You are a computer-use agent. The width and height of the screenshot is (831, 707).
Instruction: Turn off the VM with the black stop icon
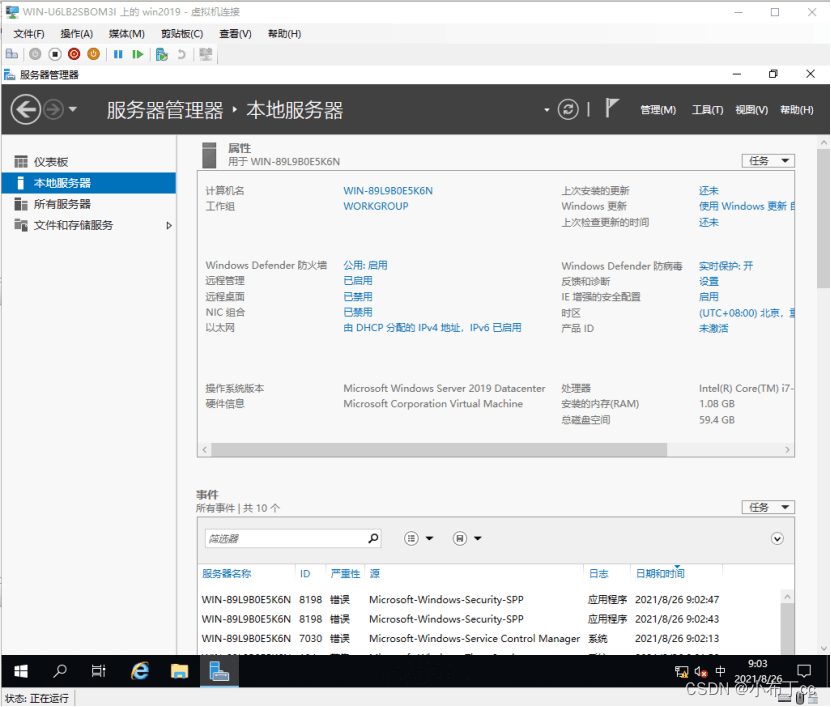55,54
